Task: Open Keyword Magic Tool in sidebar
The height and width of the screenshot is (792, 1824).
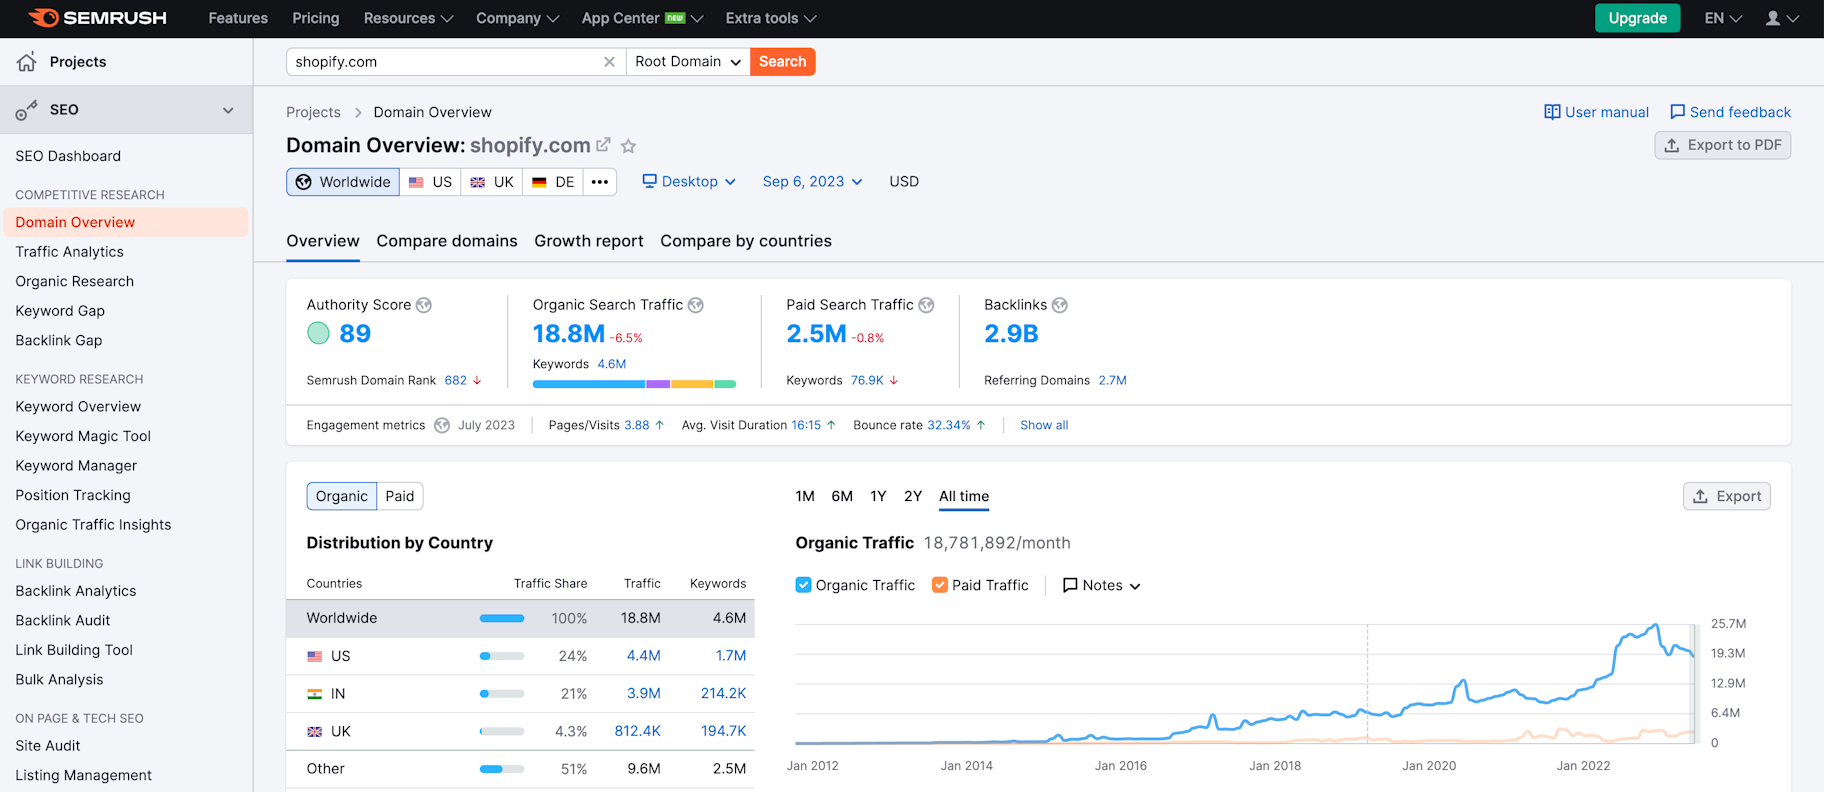Action: 83,436
